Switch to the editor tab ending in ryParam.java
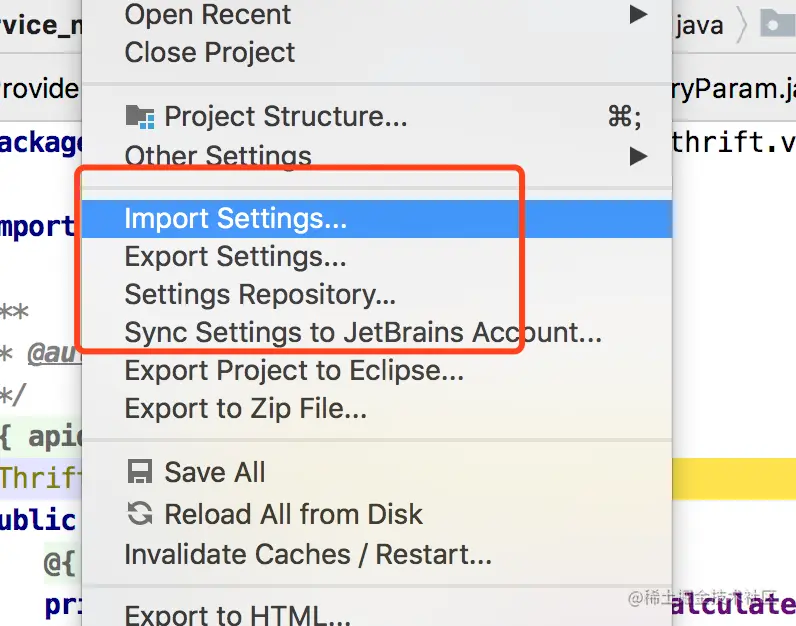The image size is (796, 626). point(734,89)
